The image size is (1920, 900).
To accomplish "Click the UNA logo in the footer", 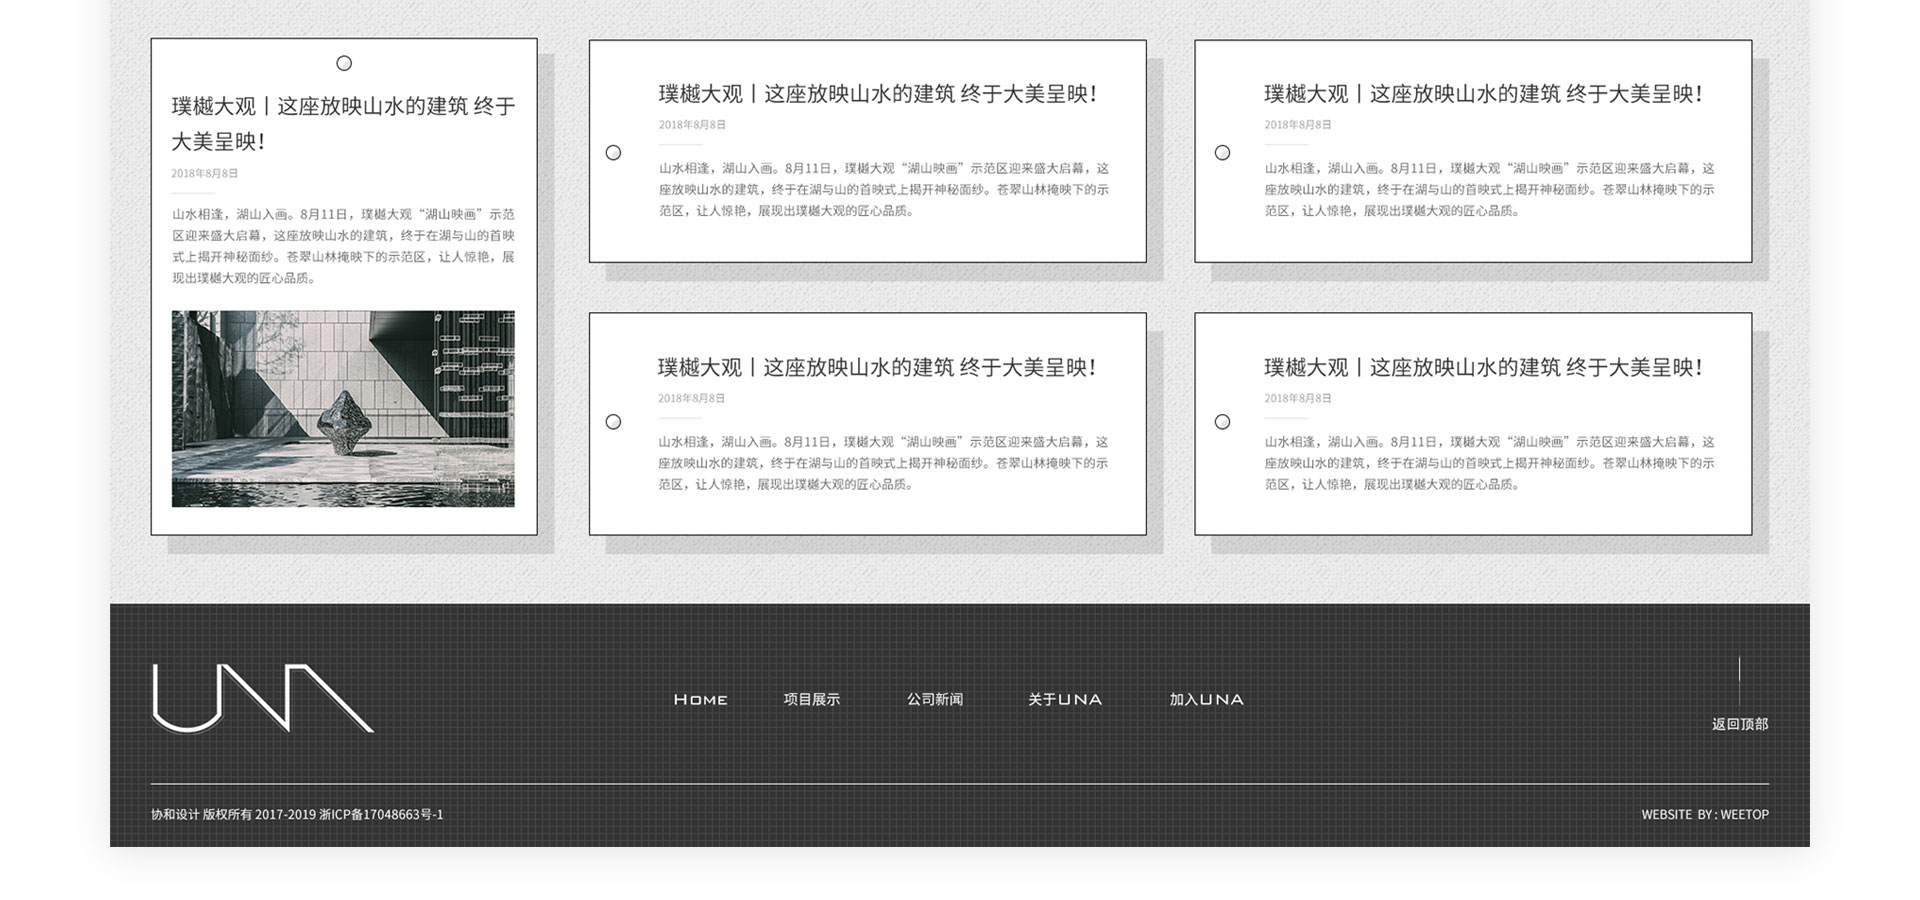I will [262, 698].
